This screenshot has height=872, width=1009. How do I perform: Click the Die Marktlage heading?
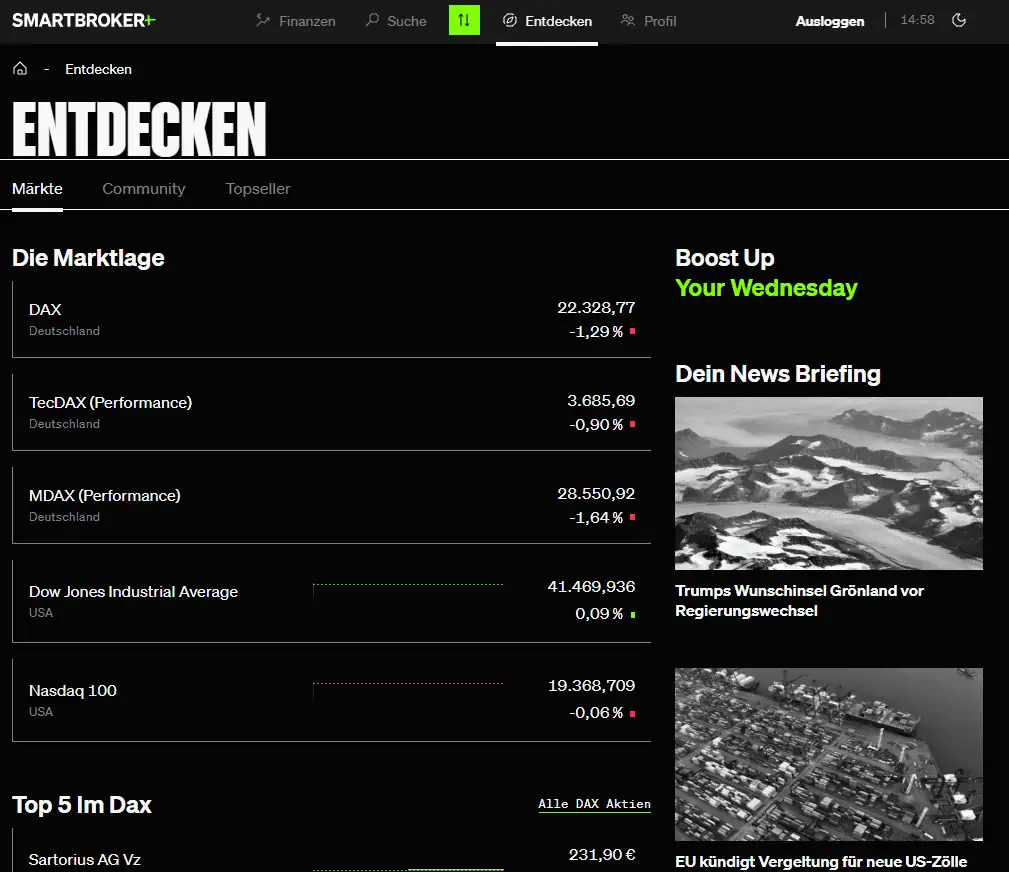pyautogui.click(x=88, y=258)
